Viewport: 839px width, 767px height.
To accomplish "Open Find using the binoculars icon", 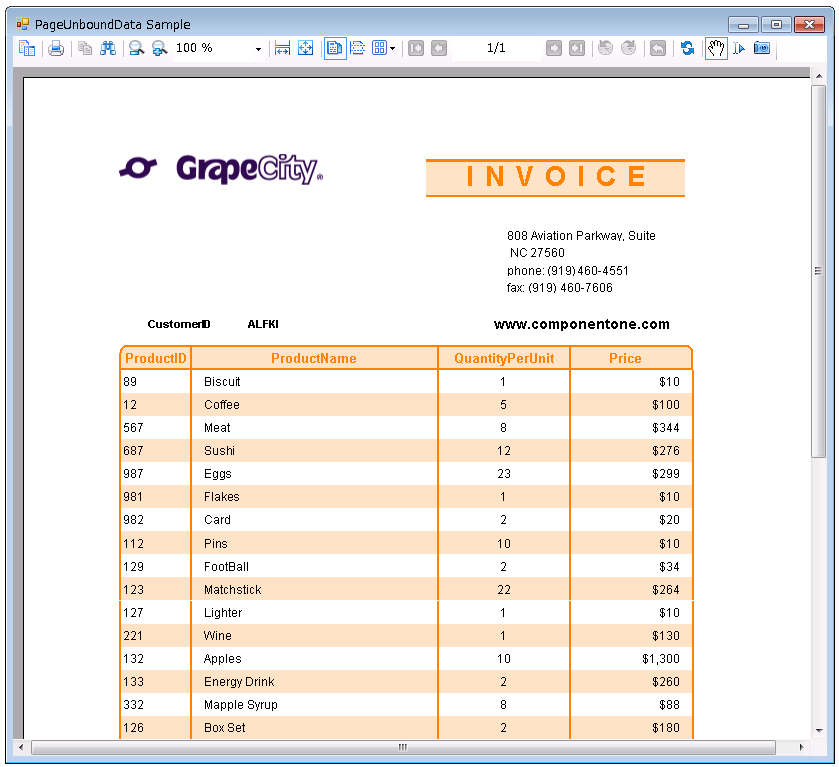I will pos(107,48).
